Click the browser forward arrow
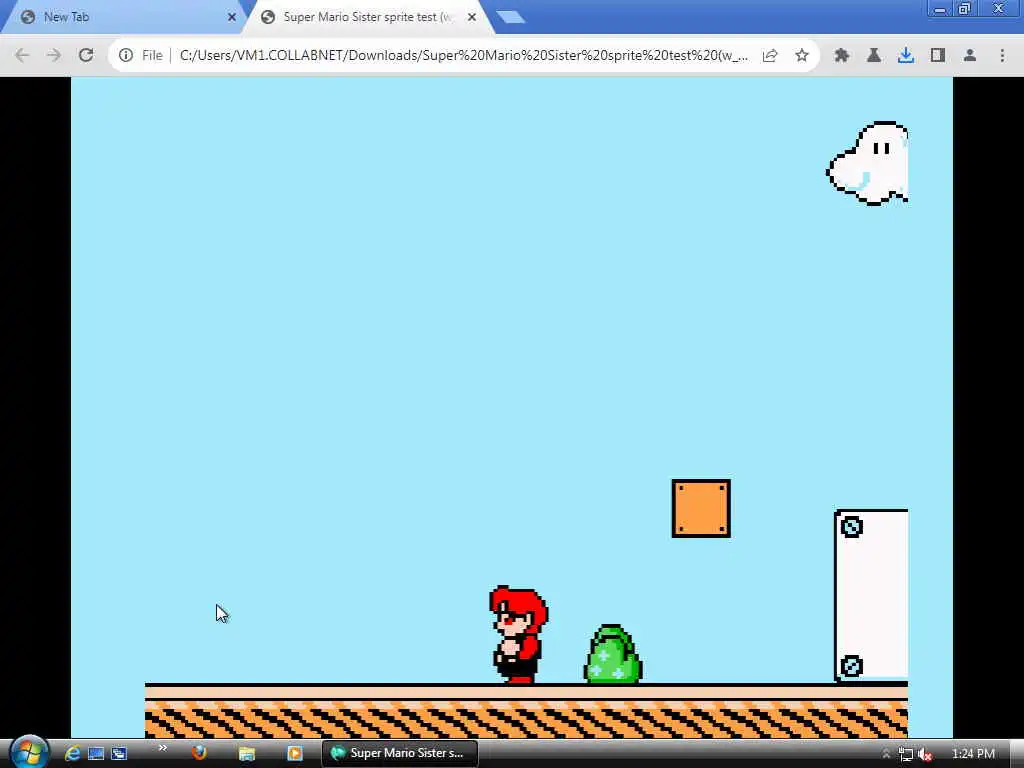Viewport: 1024px width, 768px height. [x=54, y=56]
